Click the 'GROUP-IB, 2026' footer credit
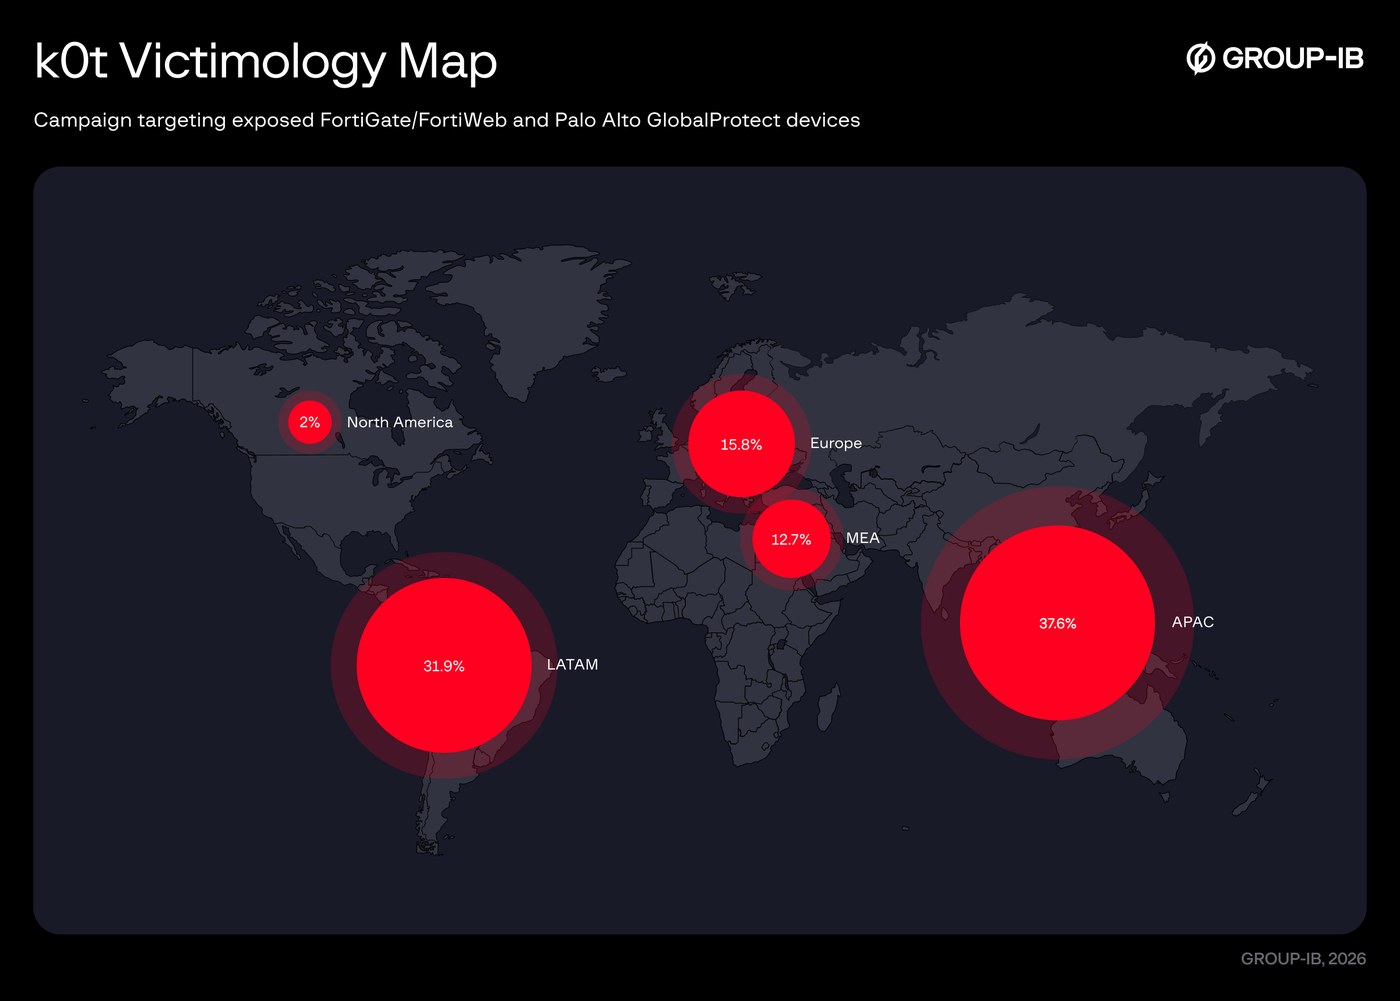Screen dimensions: 1400x1001 [1303, 958]
